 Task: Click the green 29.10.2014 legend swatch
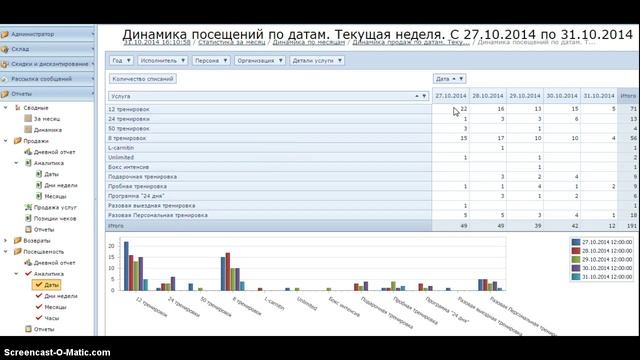[576, 259]
